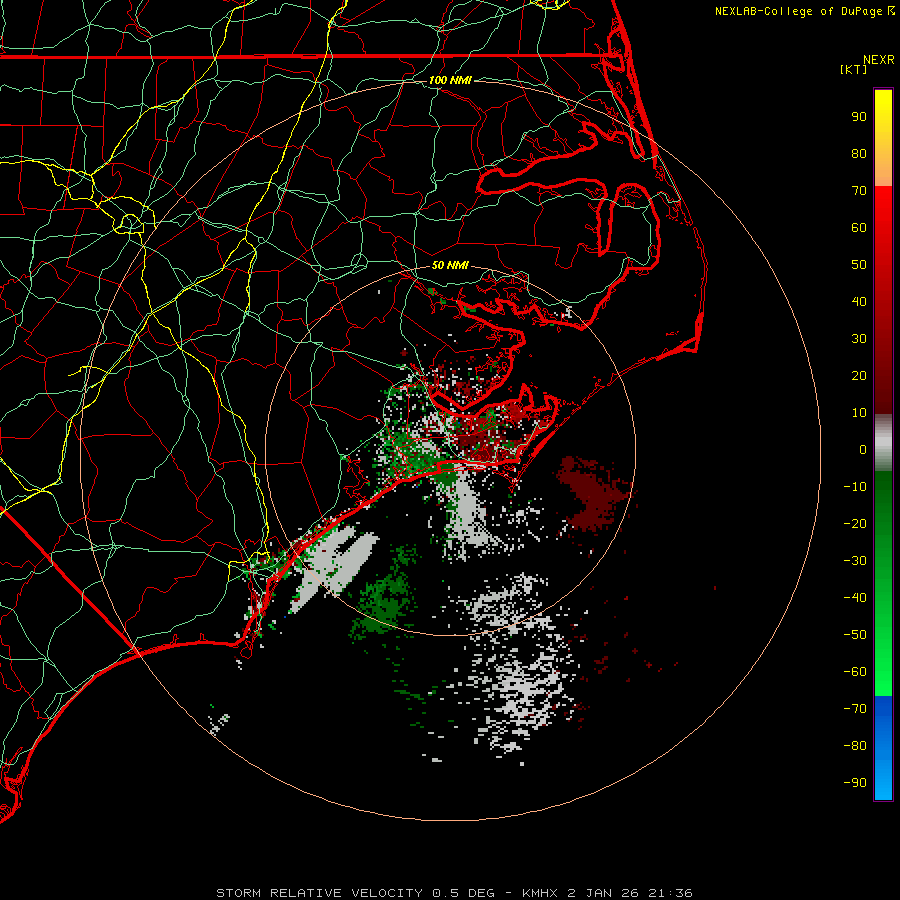Pick the orange segment of the color bar

click(883, 166)
